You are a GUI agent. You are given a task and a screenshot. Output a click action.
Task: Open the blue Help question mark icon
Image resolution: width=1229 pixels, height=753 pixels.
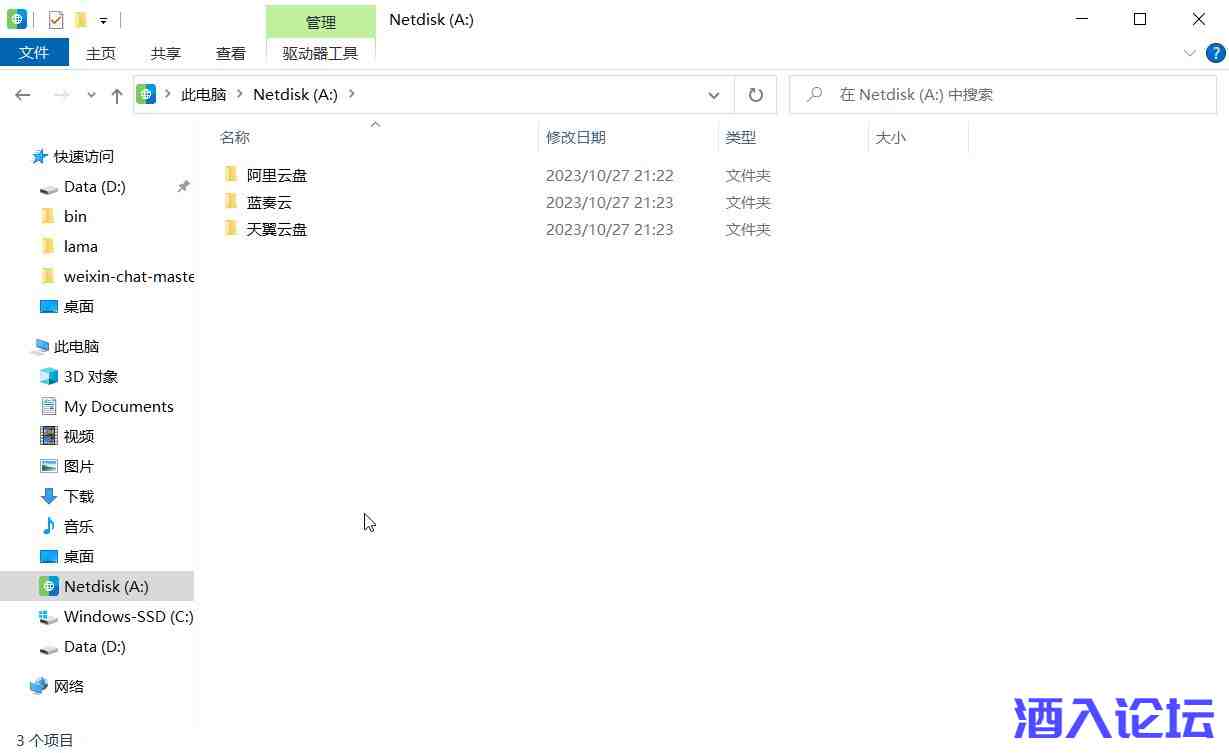[x=1215, y=53]
